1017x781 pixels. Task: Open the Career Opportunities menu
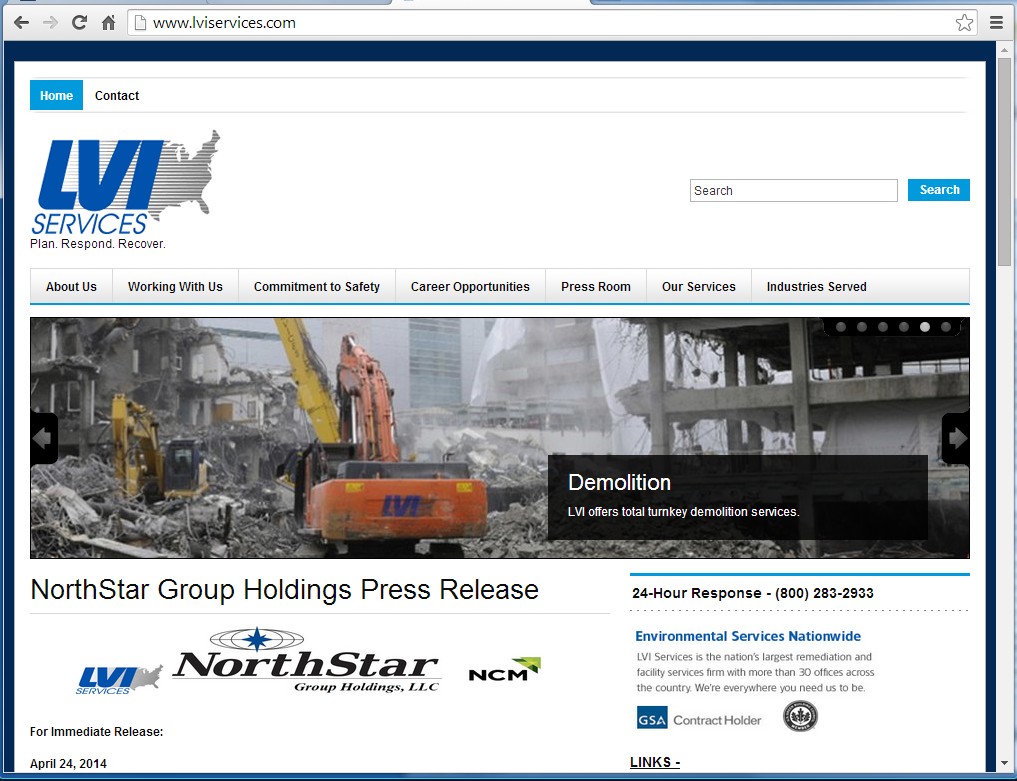point(470,287)
